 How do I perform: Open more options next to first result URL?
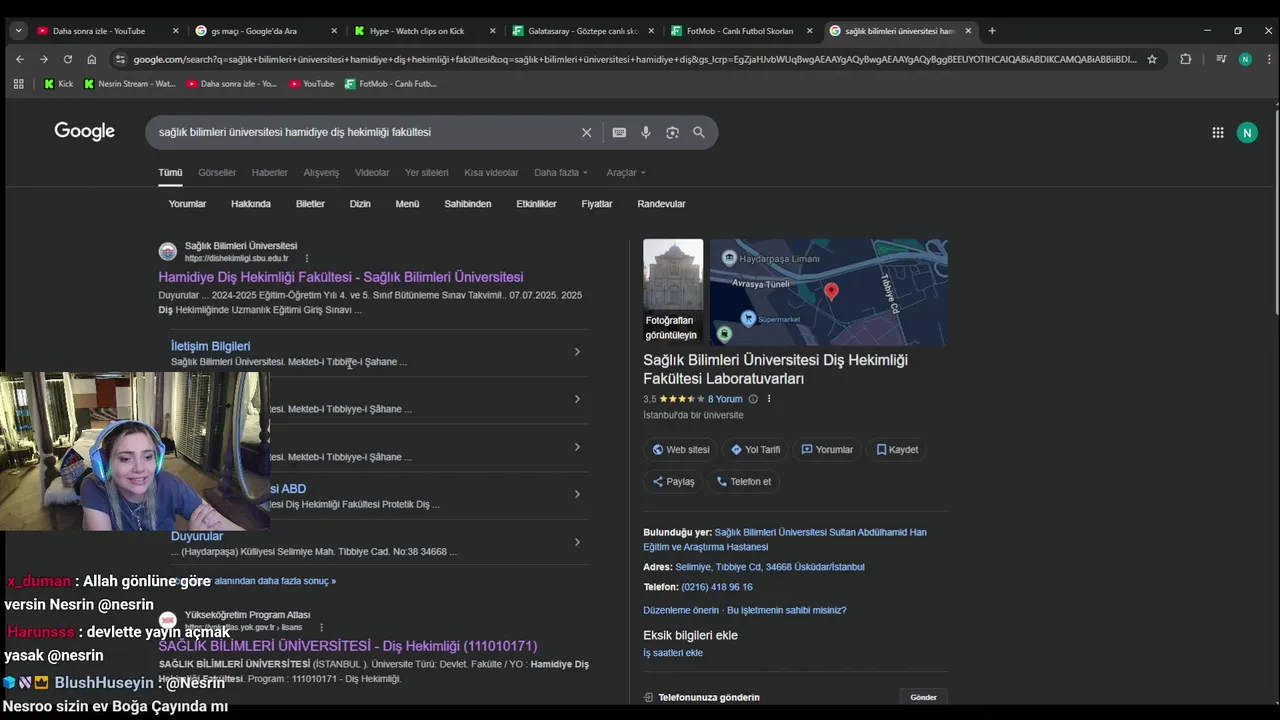(307, 258)
